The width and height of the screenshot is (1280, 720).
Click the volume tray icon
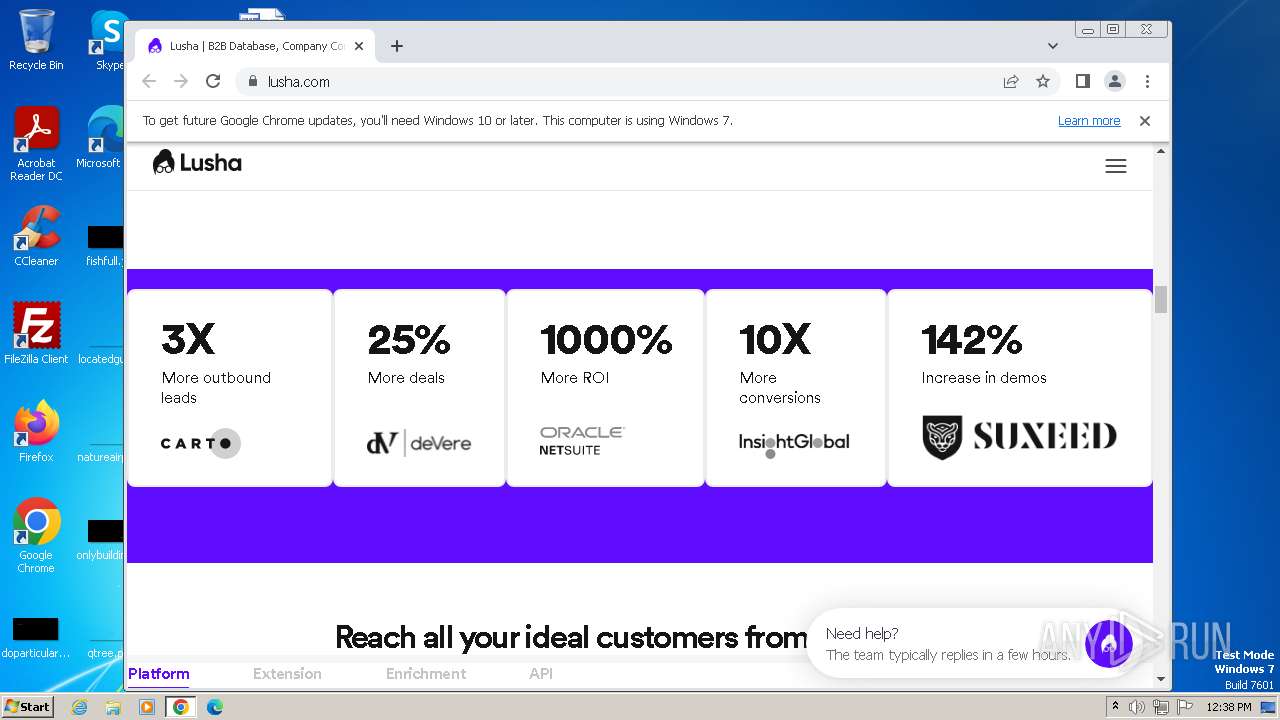(1137, 707)
